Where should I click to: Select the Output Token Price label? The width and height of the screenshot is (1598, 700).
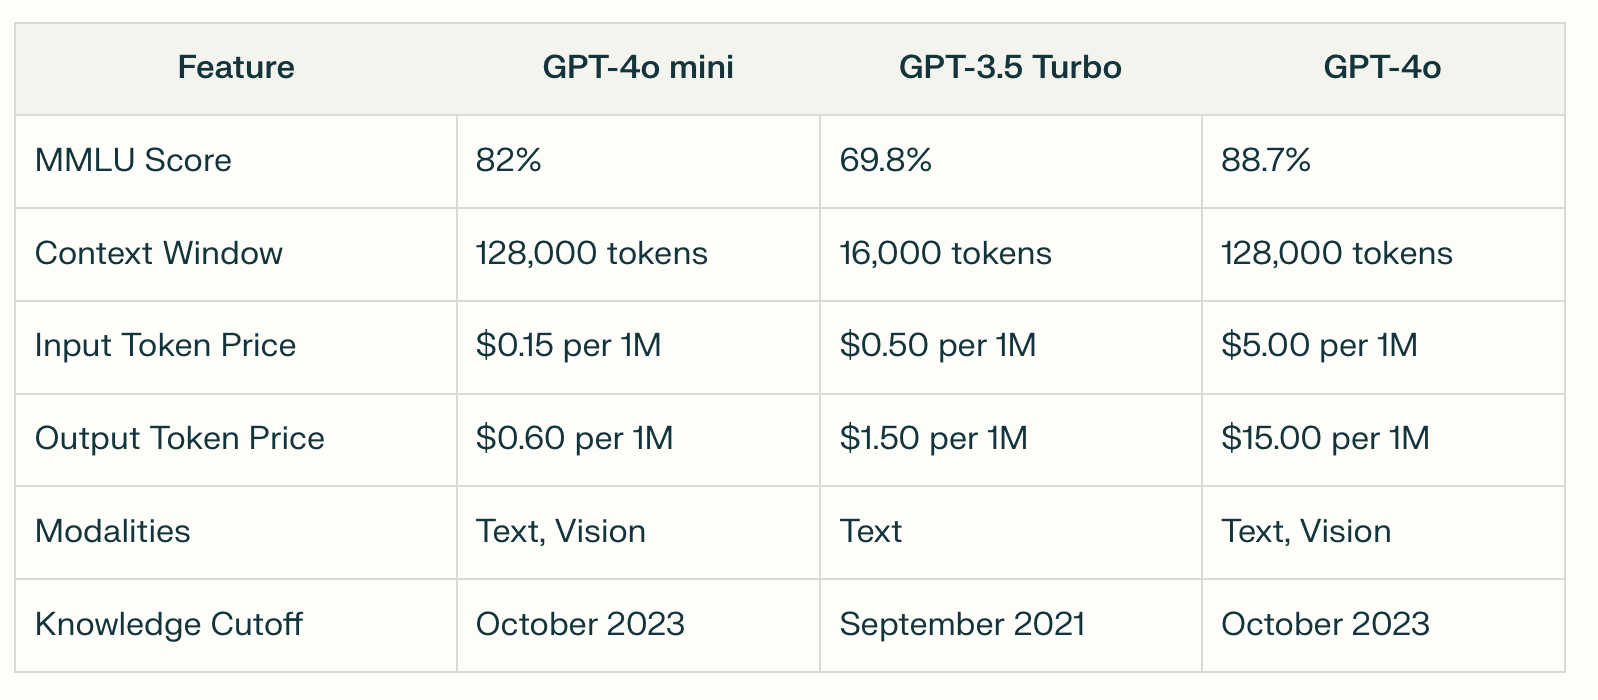(x=180, y=438)
